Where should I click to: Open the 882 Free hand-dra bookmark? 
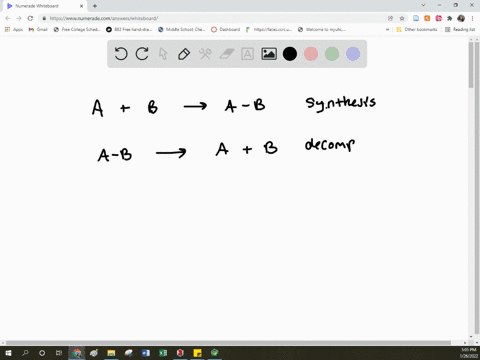pos(129,30)
